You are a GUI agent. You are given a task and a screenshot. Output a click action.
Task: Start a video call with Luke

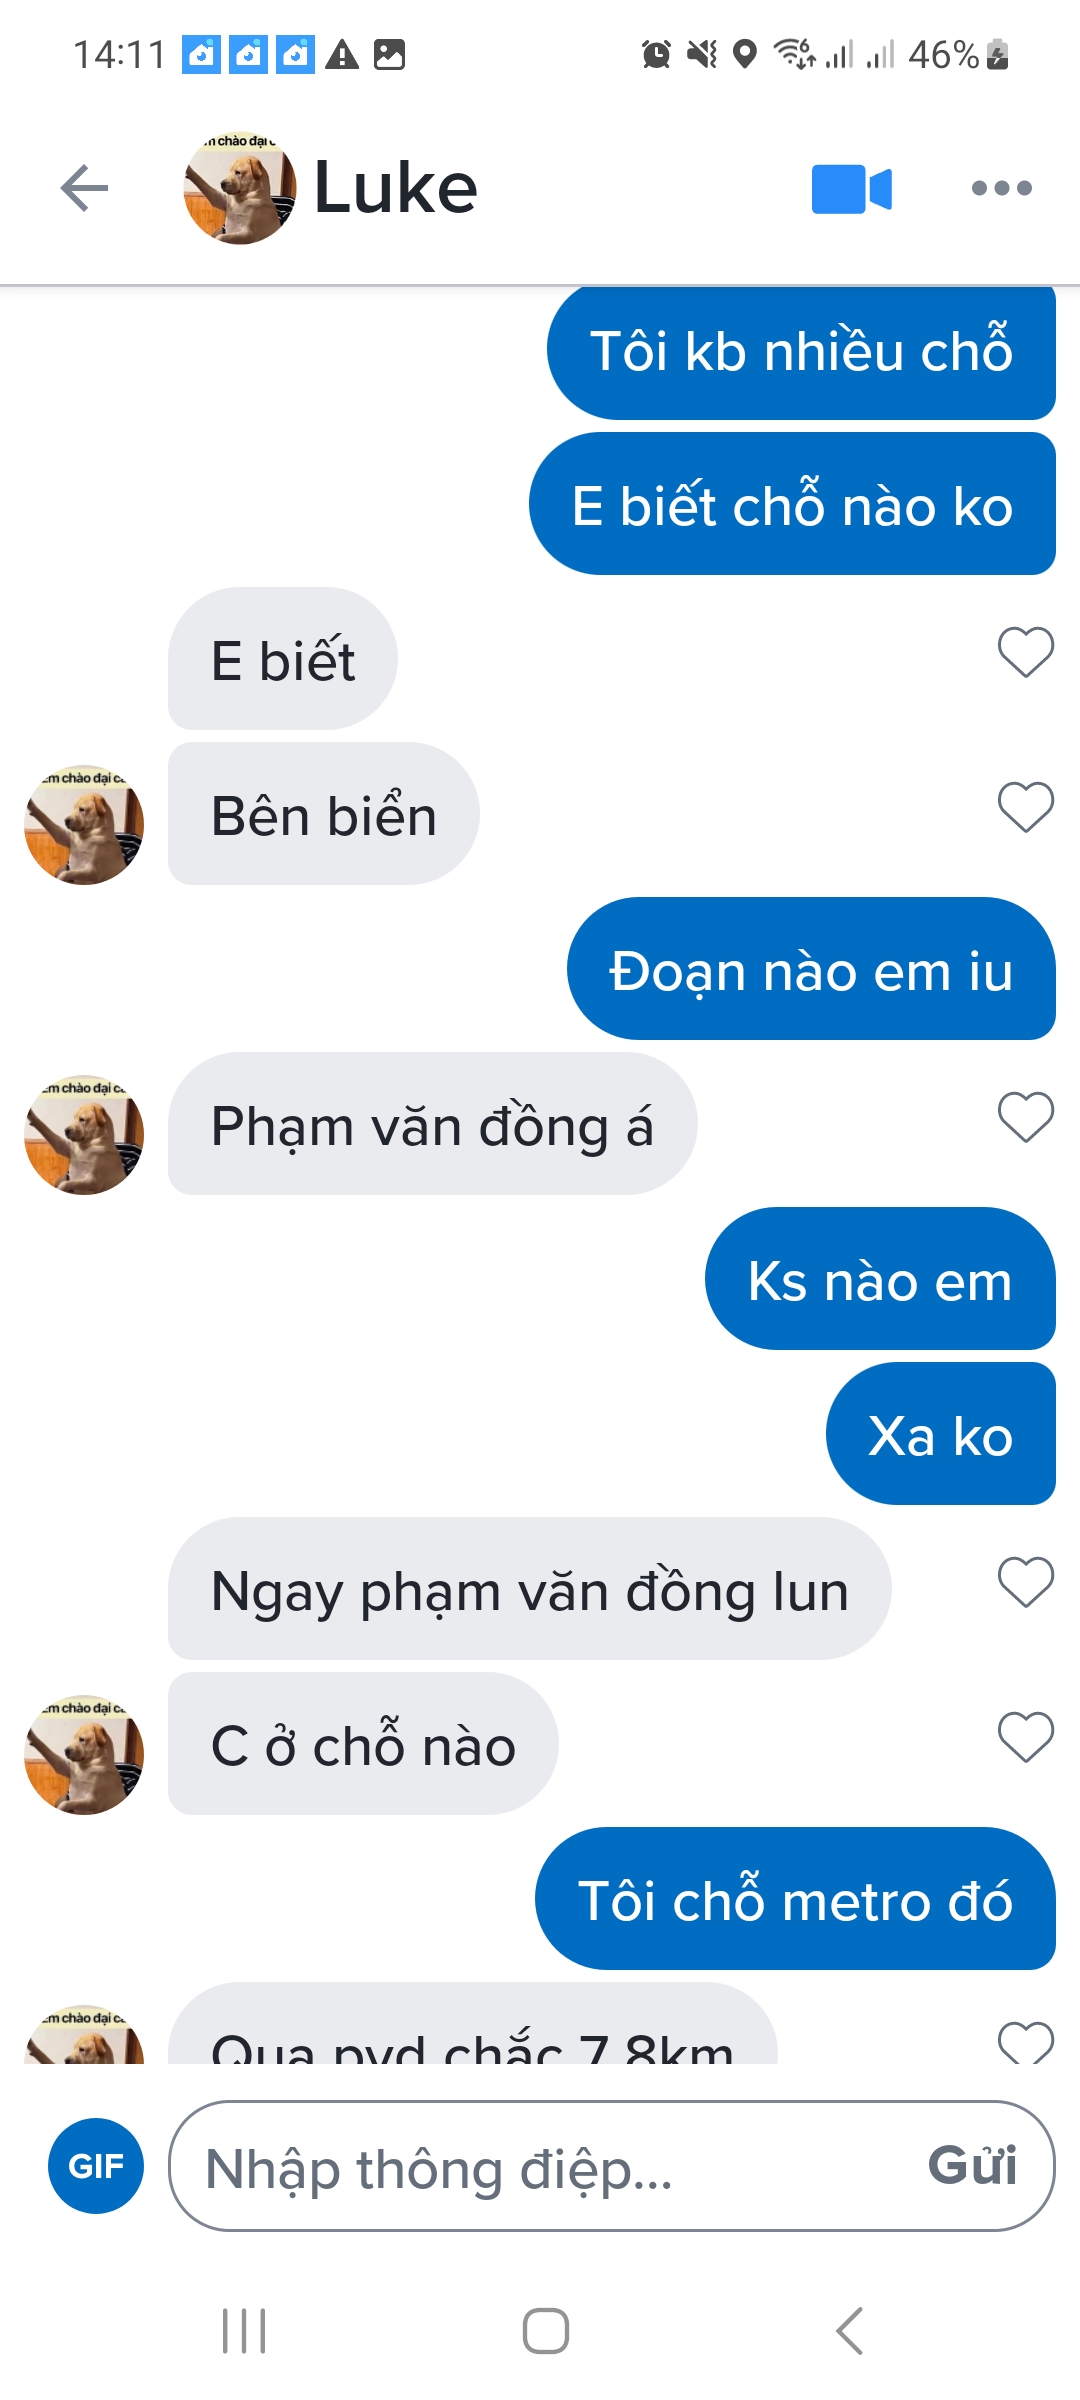click(852, 189)
